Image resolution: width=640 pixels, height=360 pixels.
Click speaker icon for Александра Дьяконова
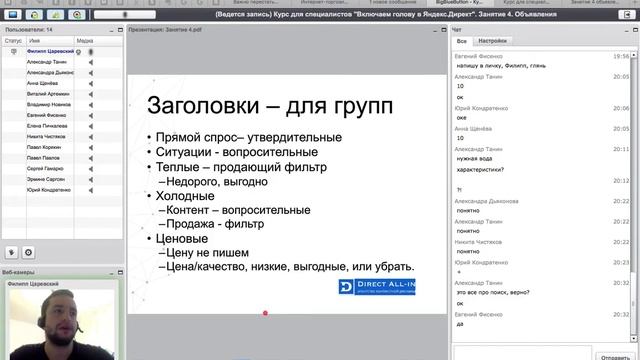[91, 73]
